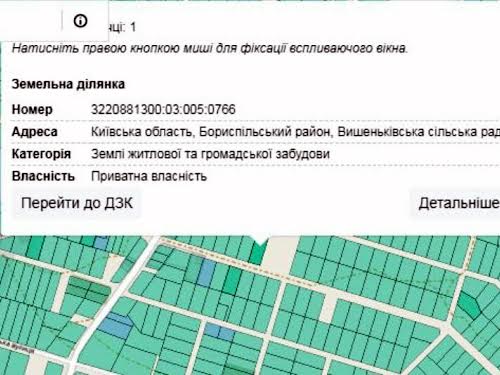
Task: Click the ownership value 'Приватна власність'
Action: [149, 176]
